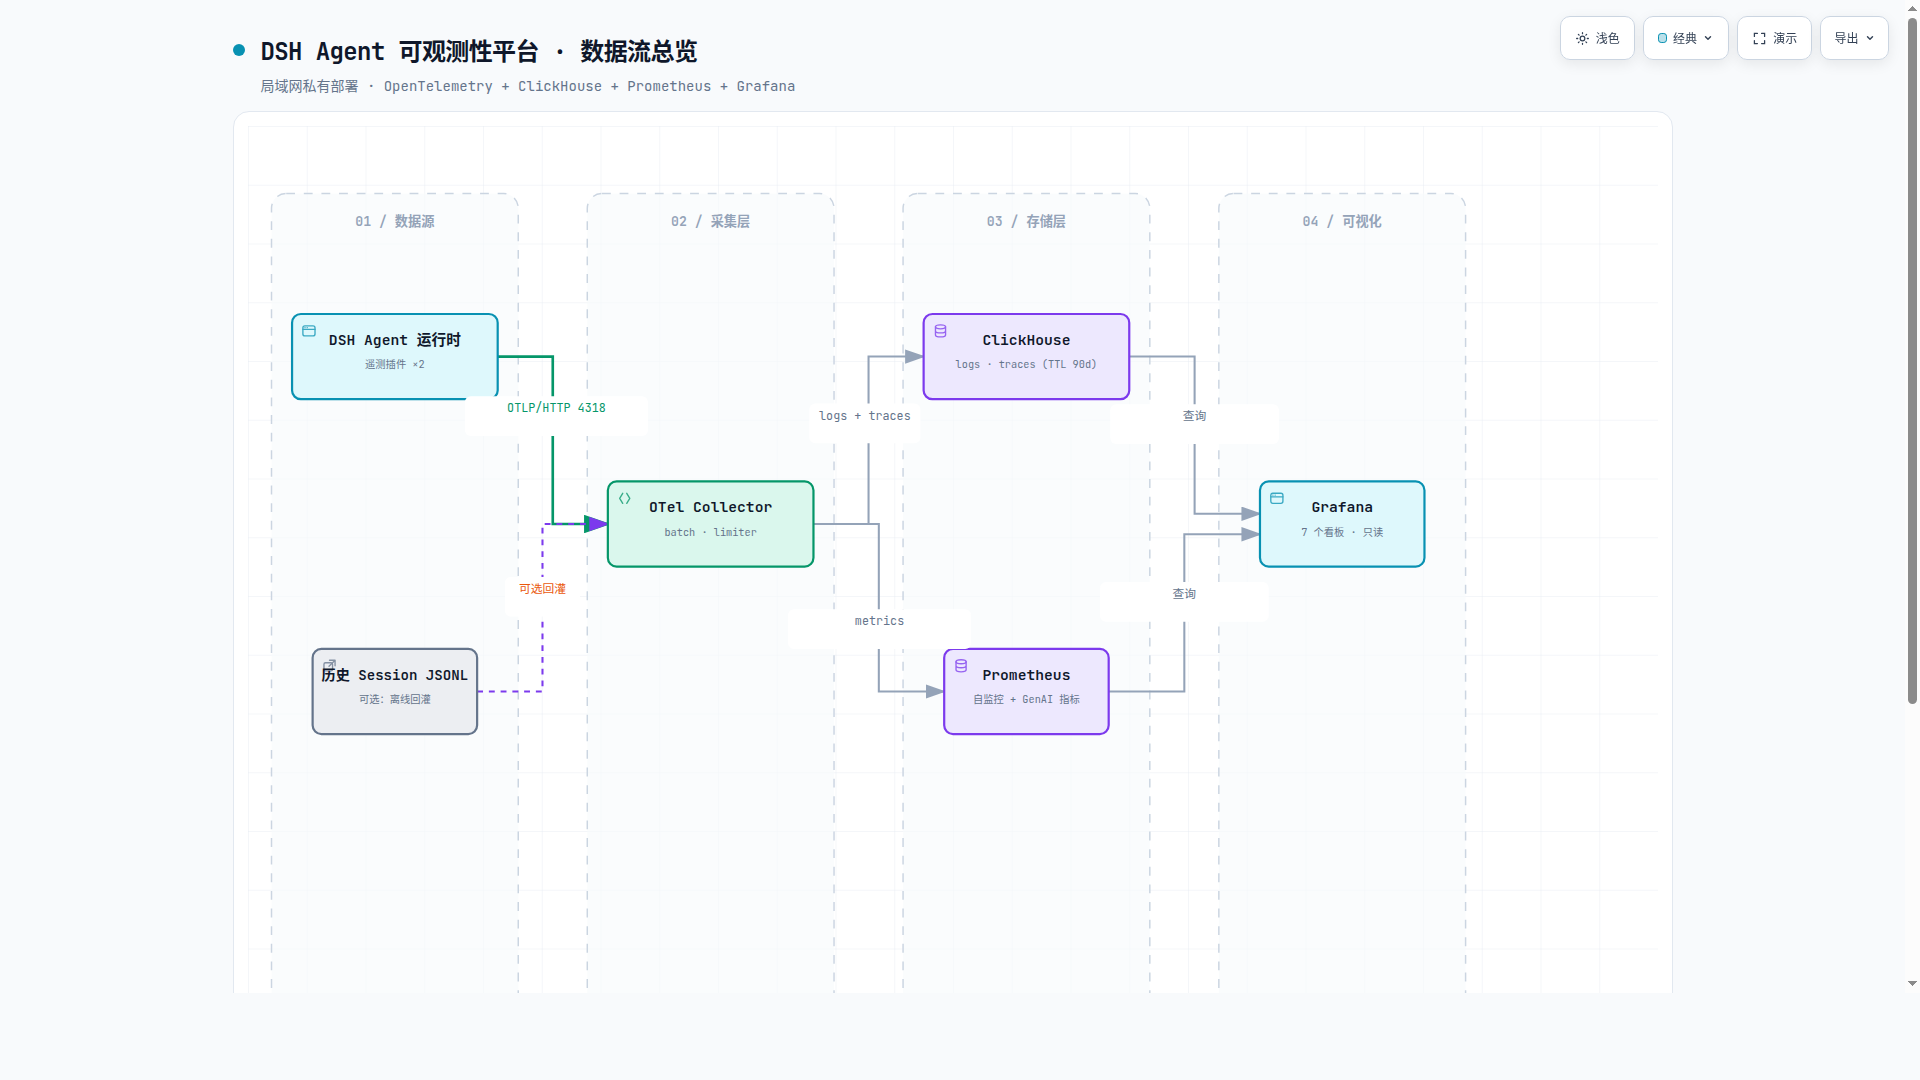The height and width of the screenshot is (1080, 1920).
Task: Click the external-link icon in 历史 Session JSONL node
Action: pos(329,665)
